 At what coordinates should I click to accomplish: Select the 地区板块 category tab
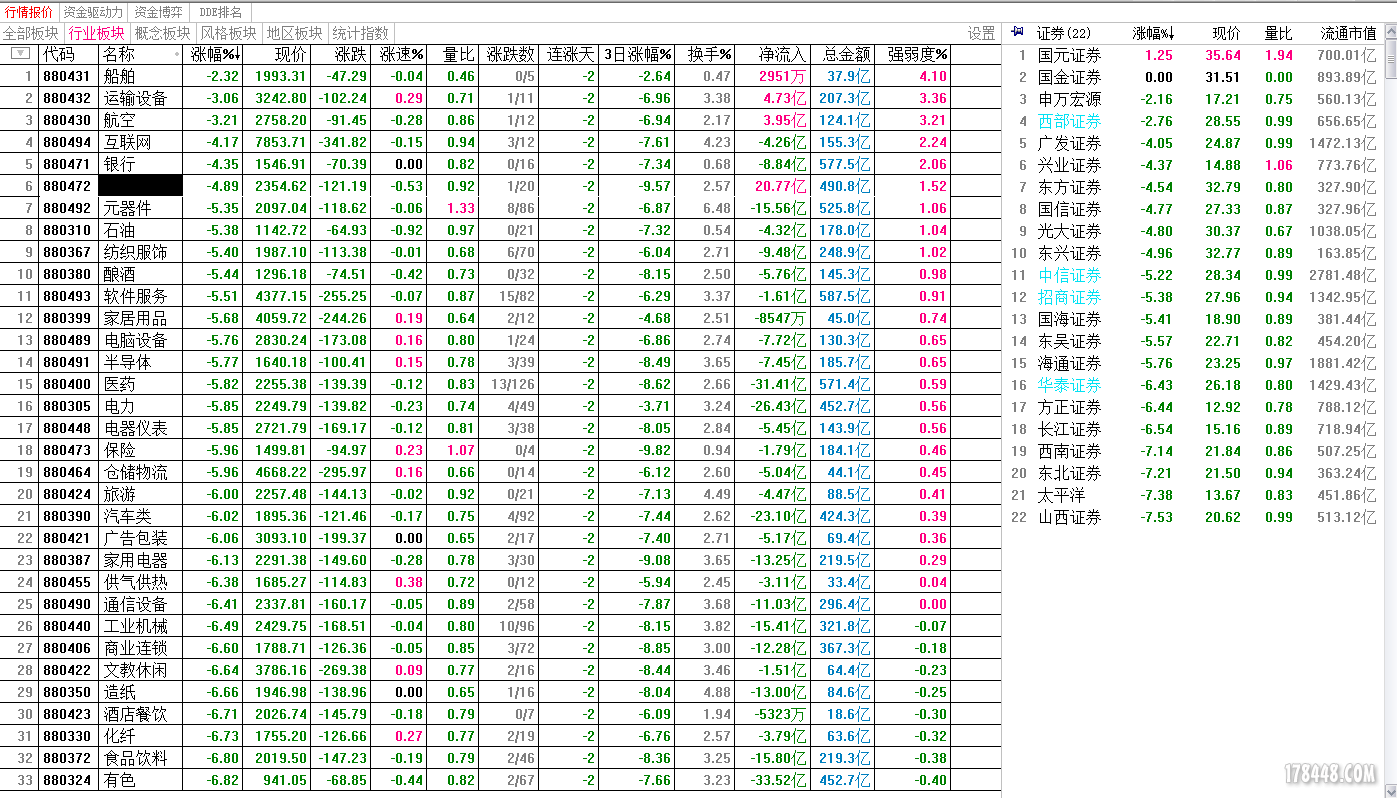pyautogui.click(x=294, y=33)
